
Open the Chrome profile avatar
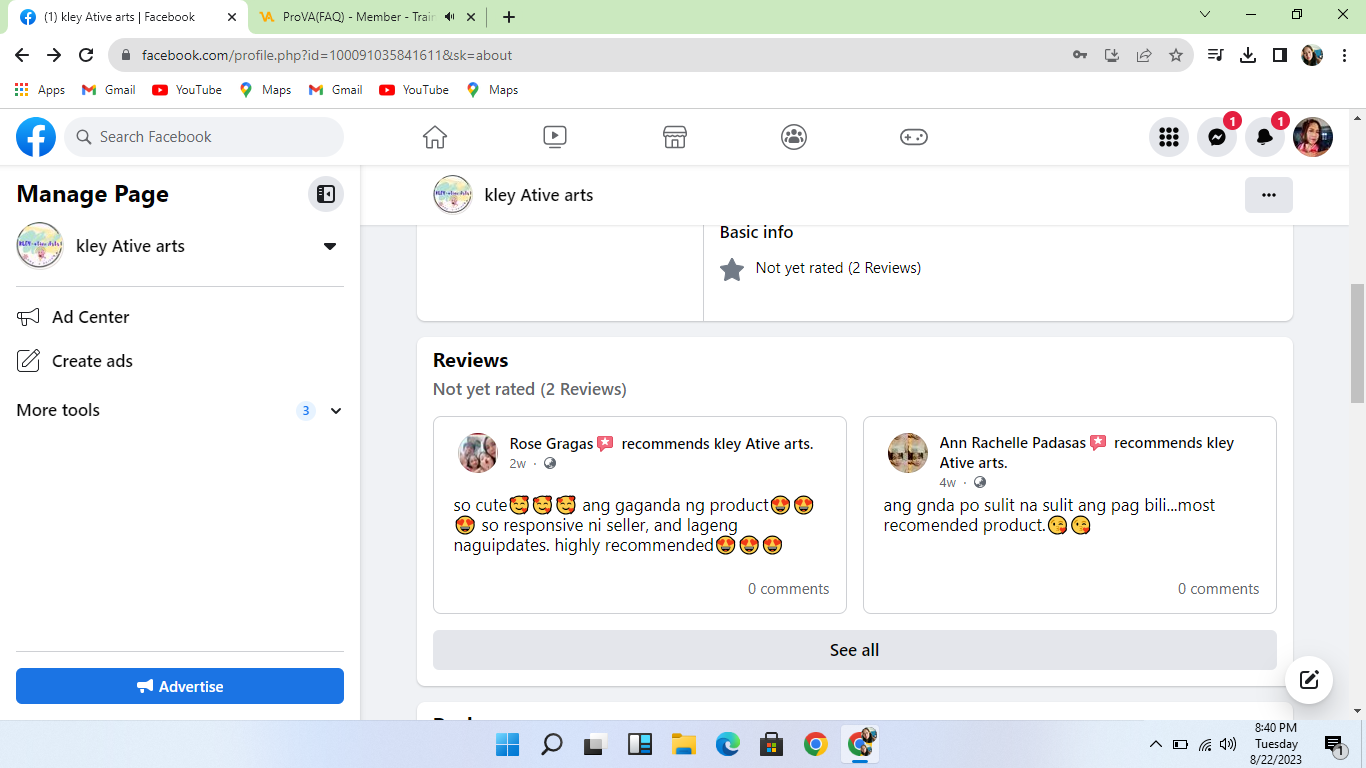point(1312,55)
